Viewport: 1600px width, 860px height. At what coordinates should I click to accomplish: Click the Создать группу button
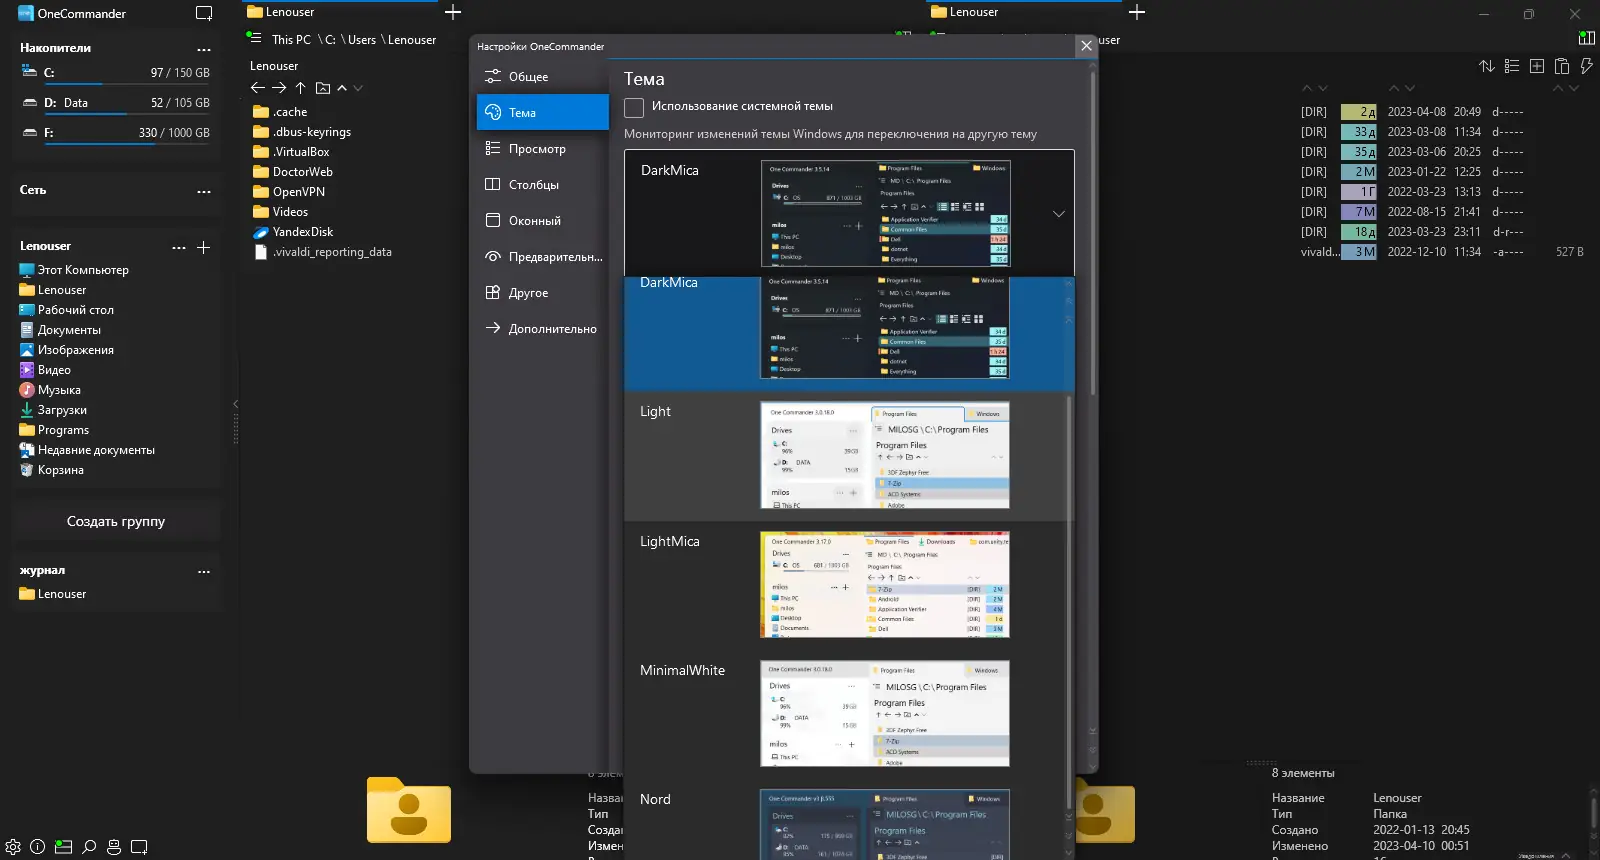pyautogui.click(x=116, y=522)
